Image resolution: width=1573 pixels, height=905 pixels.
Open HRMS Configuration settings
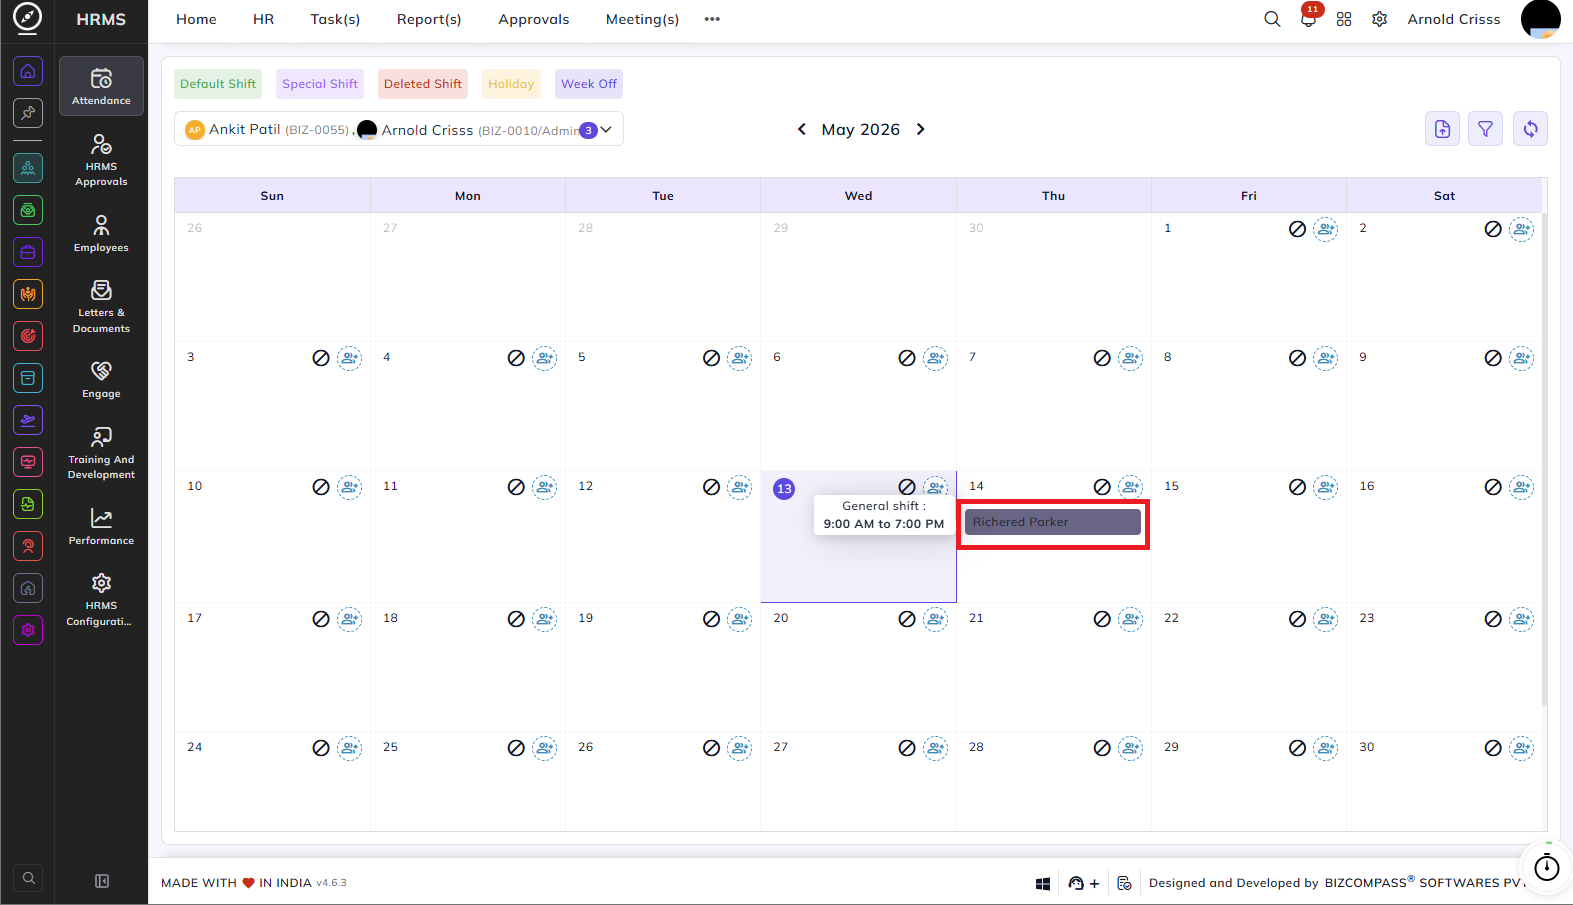coord(101,599)
